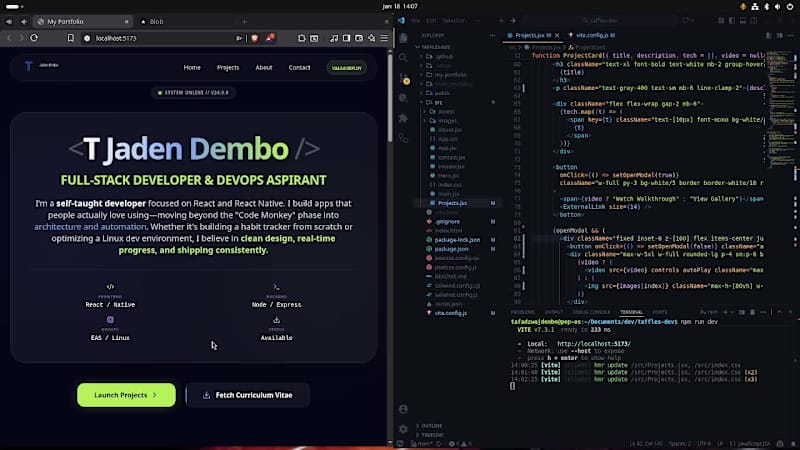This screenshot has width=800, height=450.
Task: Click the terminal prompt icon above Node / Express
Action: click(x=277, y=287)
